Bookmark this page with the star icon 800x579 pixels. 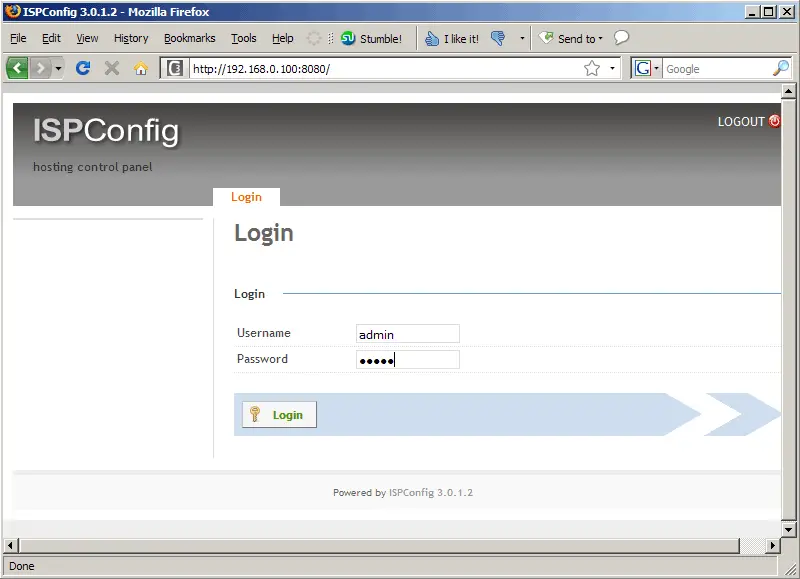pyautogui.click(x=592, y=68)
